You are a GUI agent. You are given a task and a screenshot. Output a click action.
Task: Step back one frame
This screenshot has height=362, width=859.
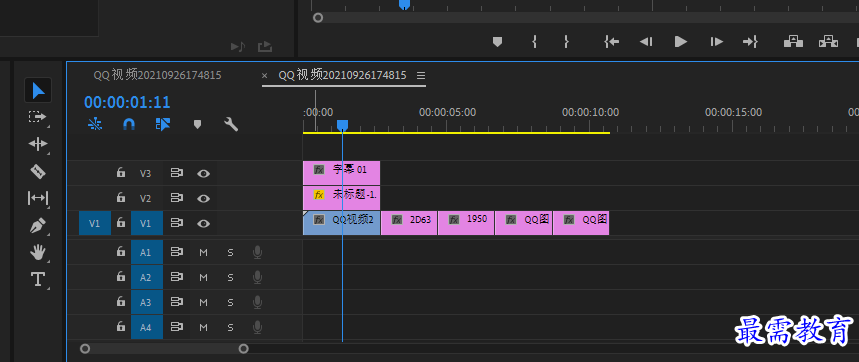pyautogui.click(x=646, y=42)
